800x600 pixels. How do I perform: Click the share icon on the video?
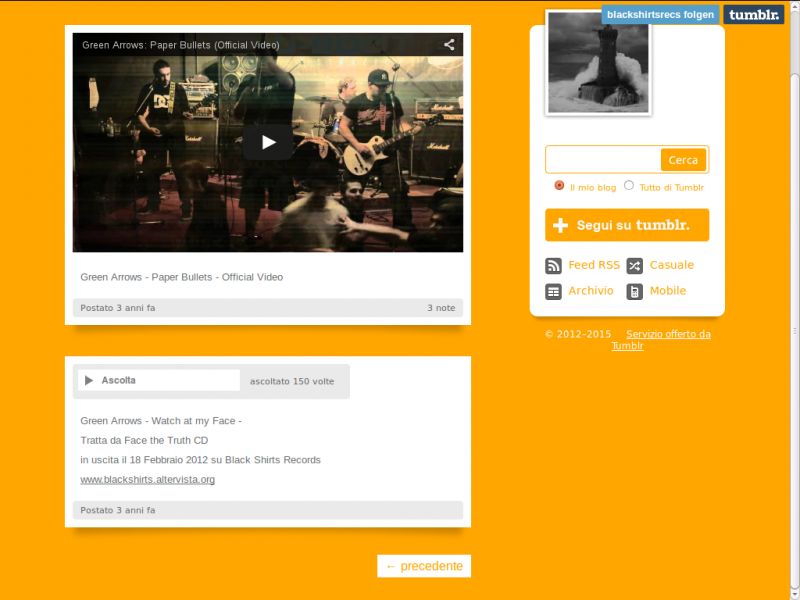click(449, 45)
